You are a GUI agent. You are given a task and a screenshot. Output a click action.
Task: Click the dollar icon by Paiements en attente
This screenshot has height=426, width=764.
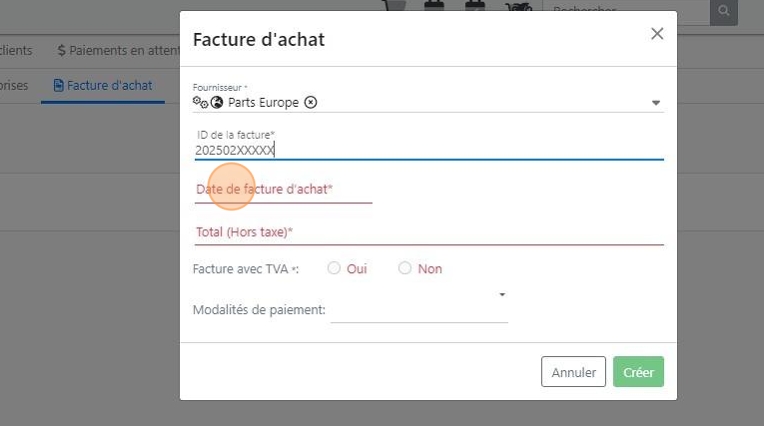click(62, 50)
